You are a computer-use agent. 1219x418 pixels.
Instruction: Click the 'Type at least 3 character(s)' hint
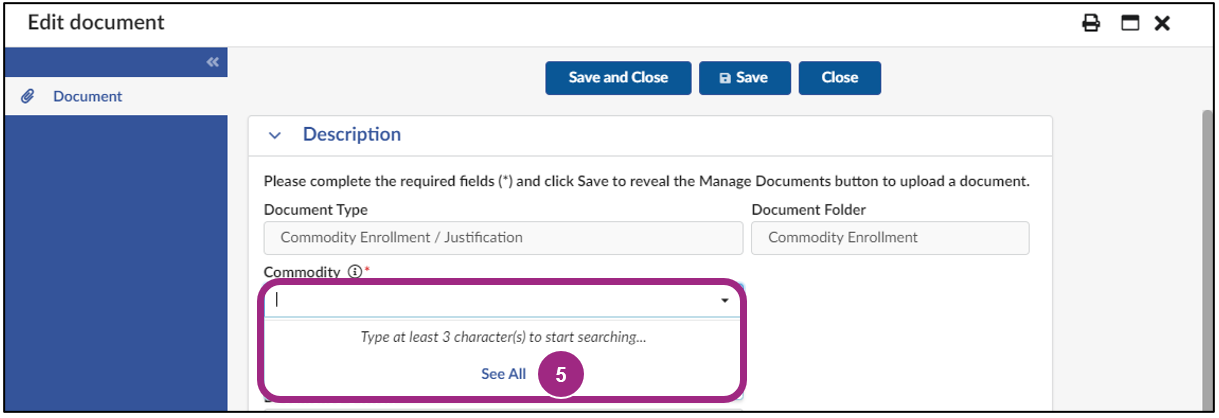pos(503,337)
